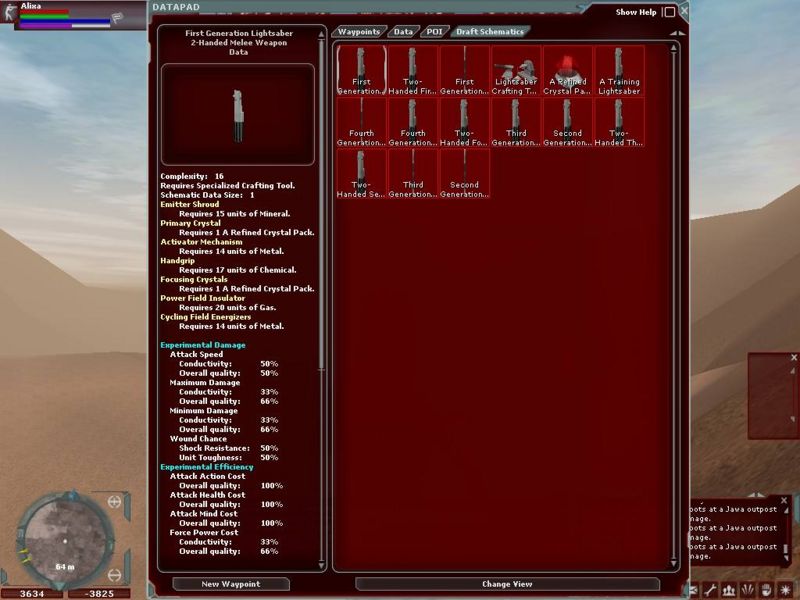Click the hand icon in bottom toolbar
The height and width of the screenshot is (600, 800).
pos(765,589)
